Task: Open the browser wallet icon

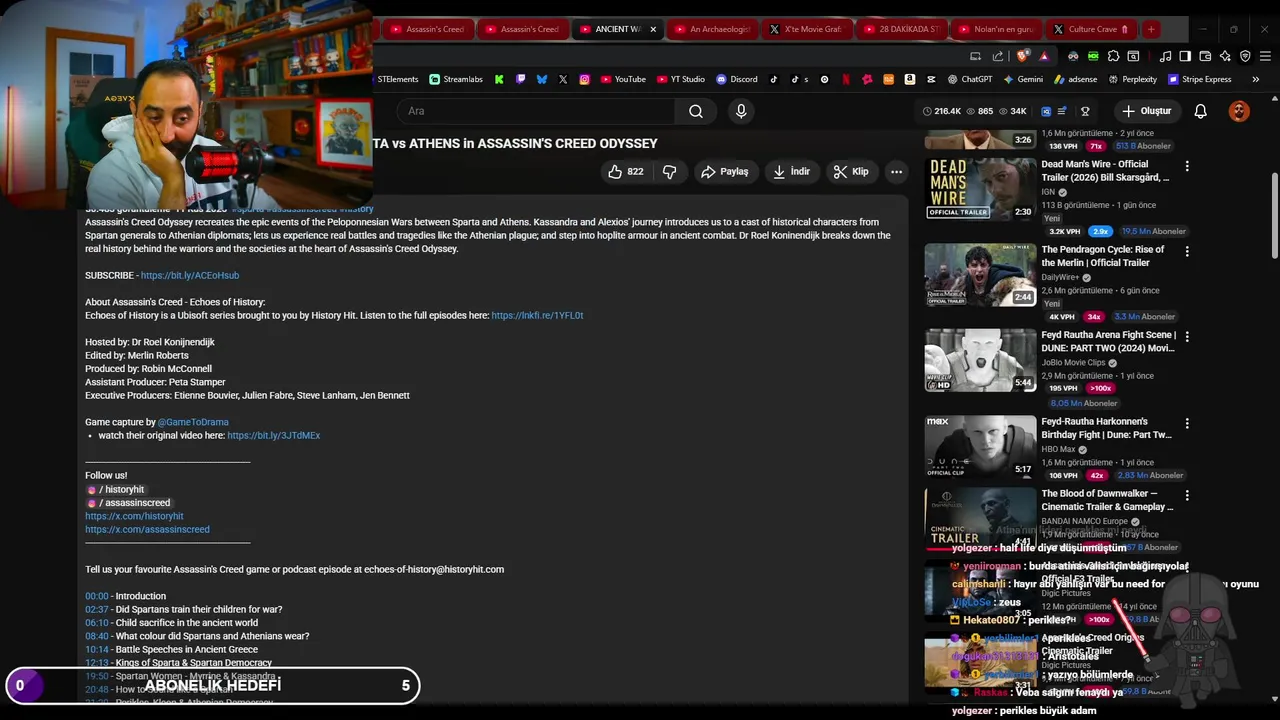Action: (1205, 56)
